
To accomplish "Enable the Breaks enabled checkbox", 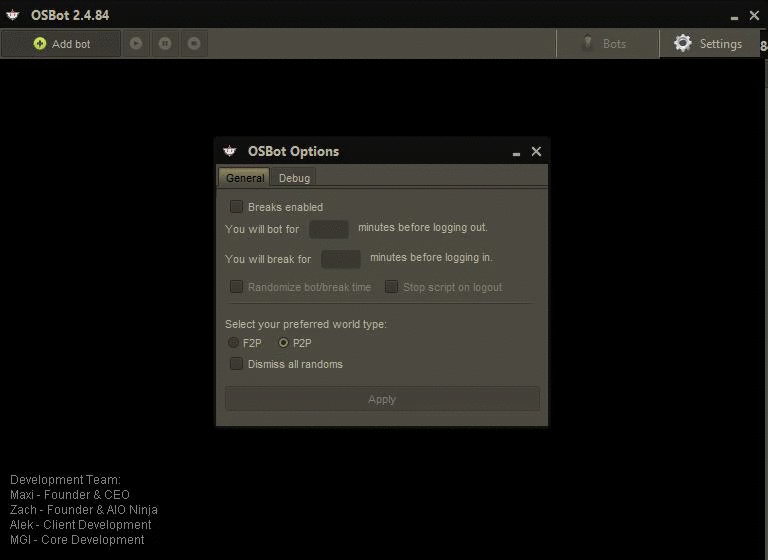I will click(236, 207).
